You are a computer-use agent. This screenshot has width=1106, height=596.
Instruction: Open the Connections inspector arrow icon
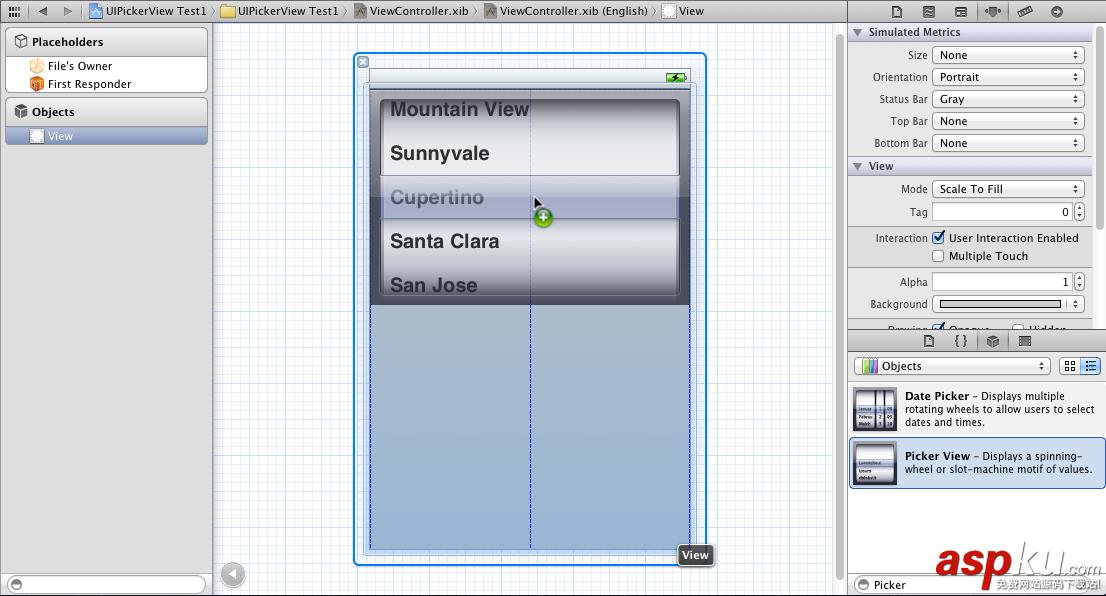point(1055,11)
